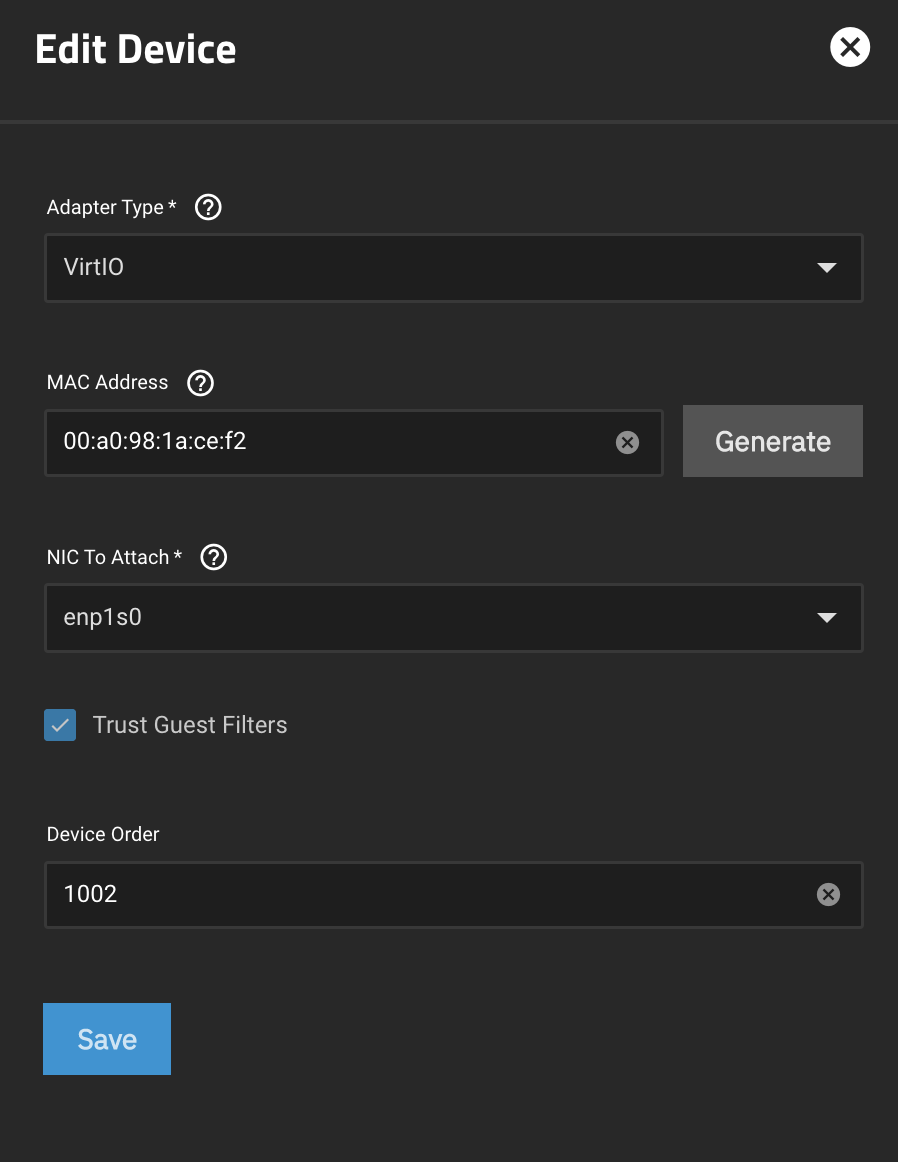Clear the MAC Address field

(x=627, y=442)
